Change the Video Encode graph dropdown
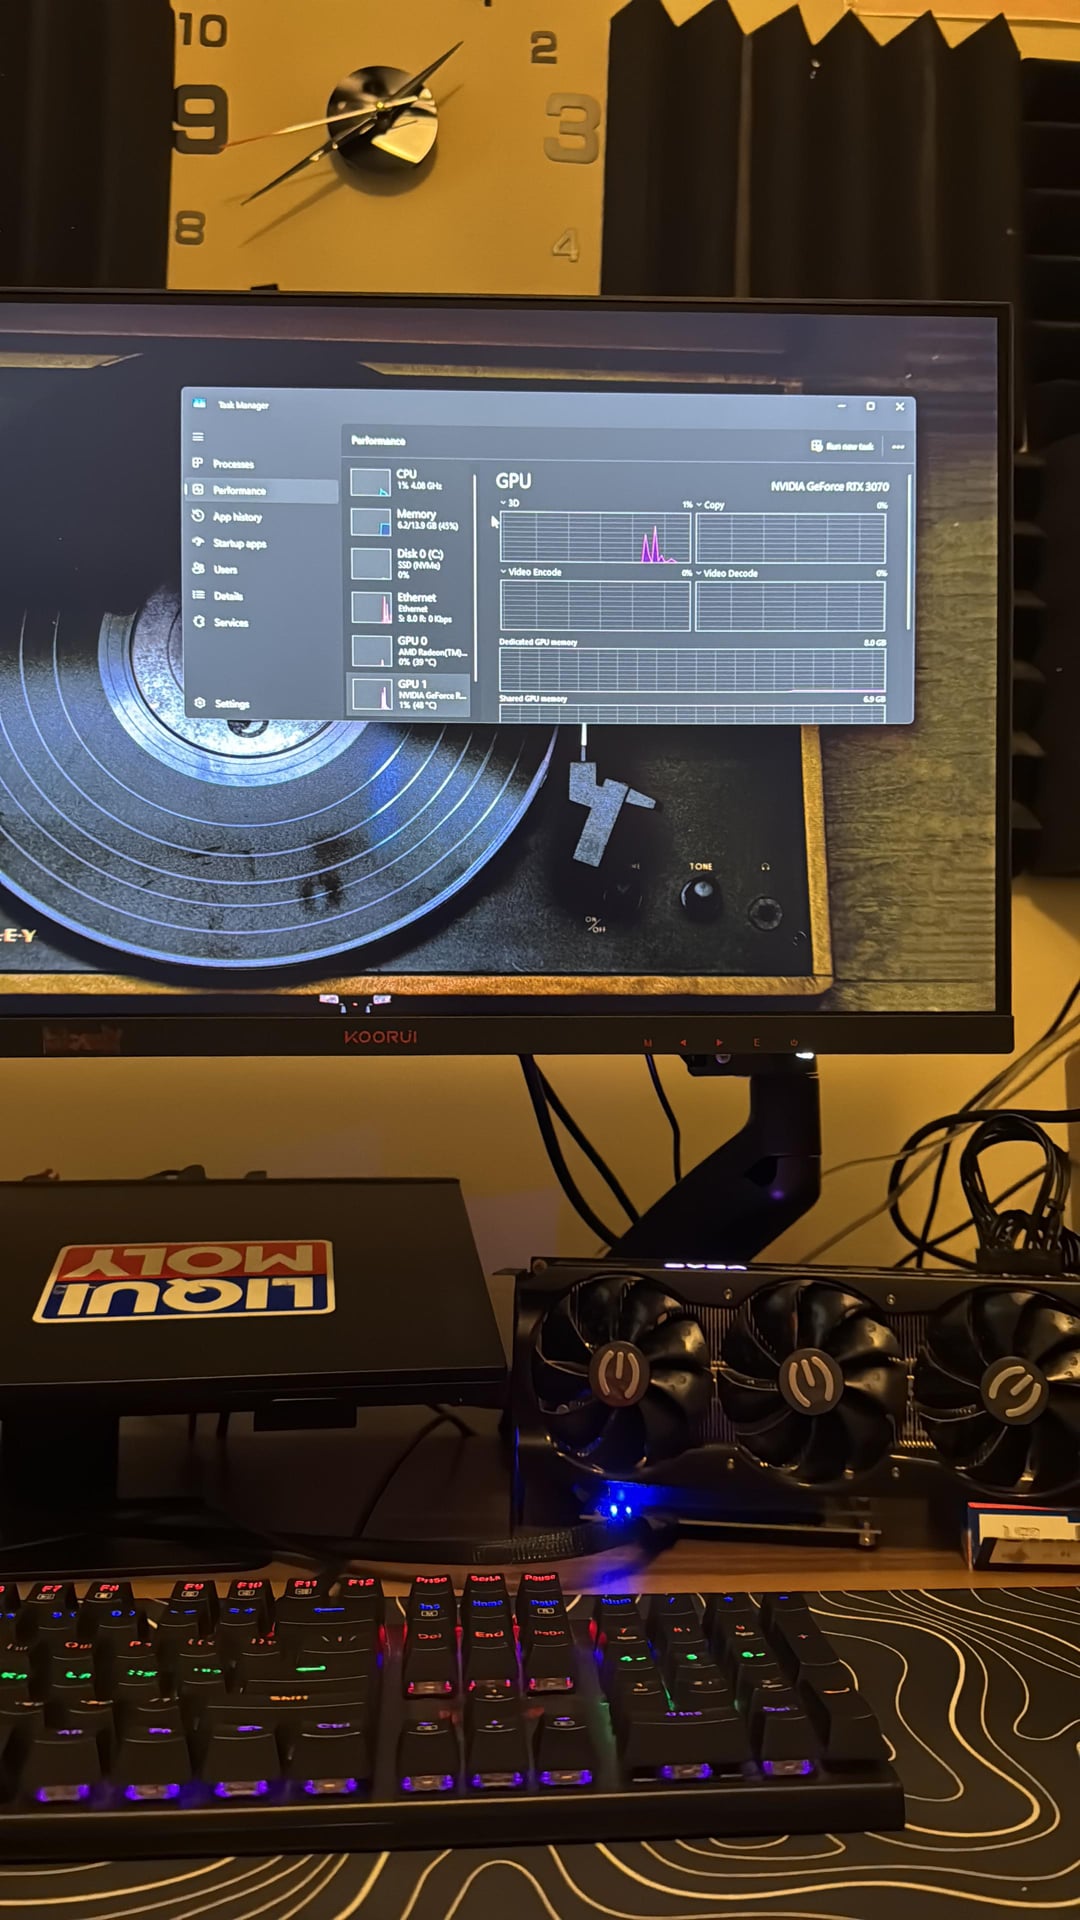Viewport: 1080px width, 1920px height. (x=504, y=572)
